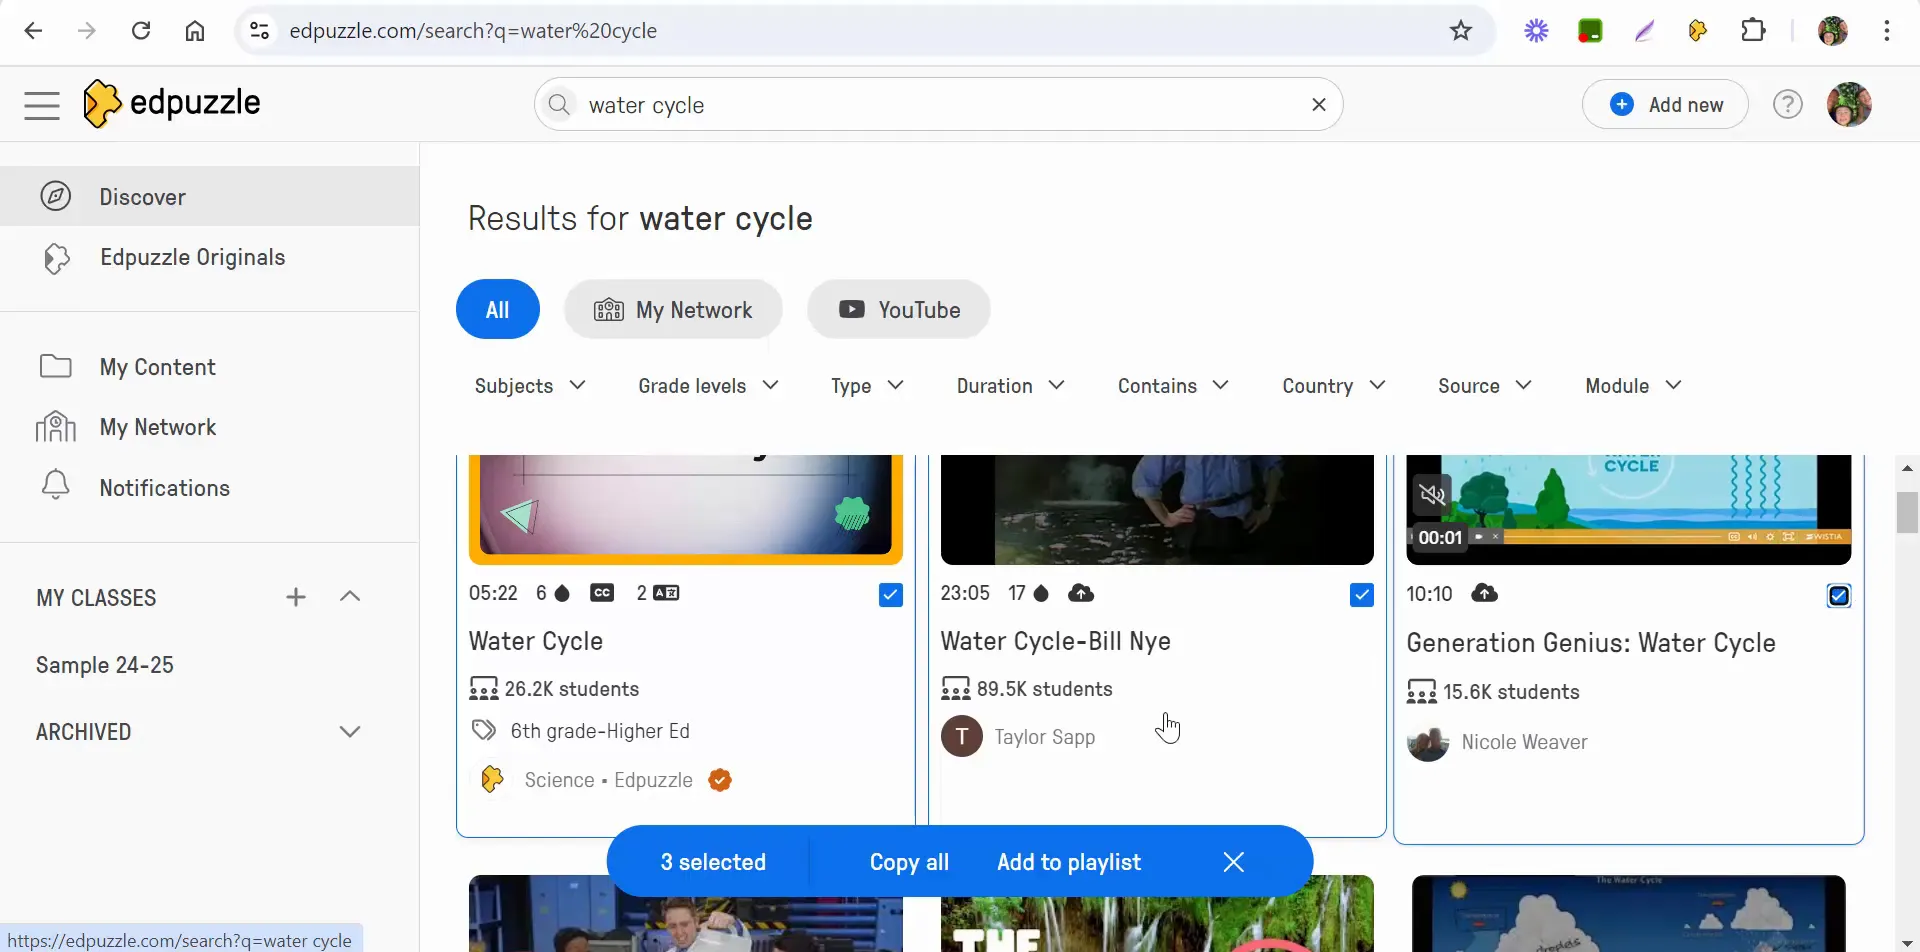Image resolution: width=1920 pixels, height=952 pixels.
Task: Open the Water Cycle-Bill Nye title
Action: (x=1055, y=641)
